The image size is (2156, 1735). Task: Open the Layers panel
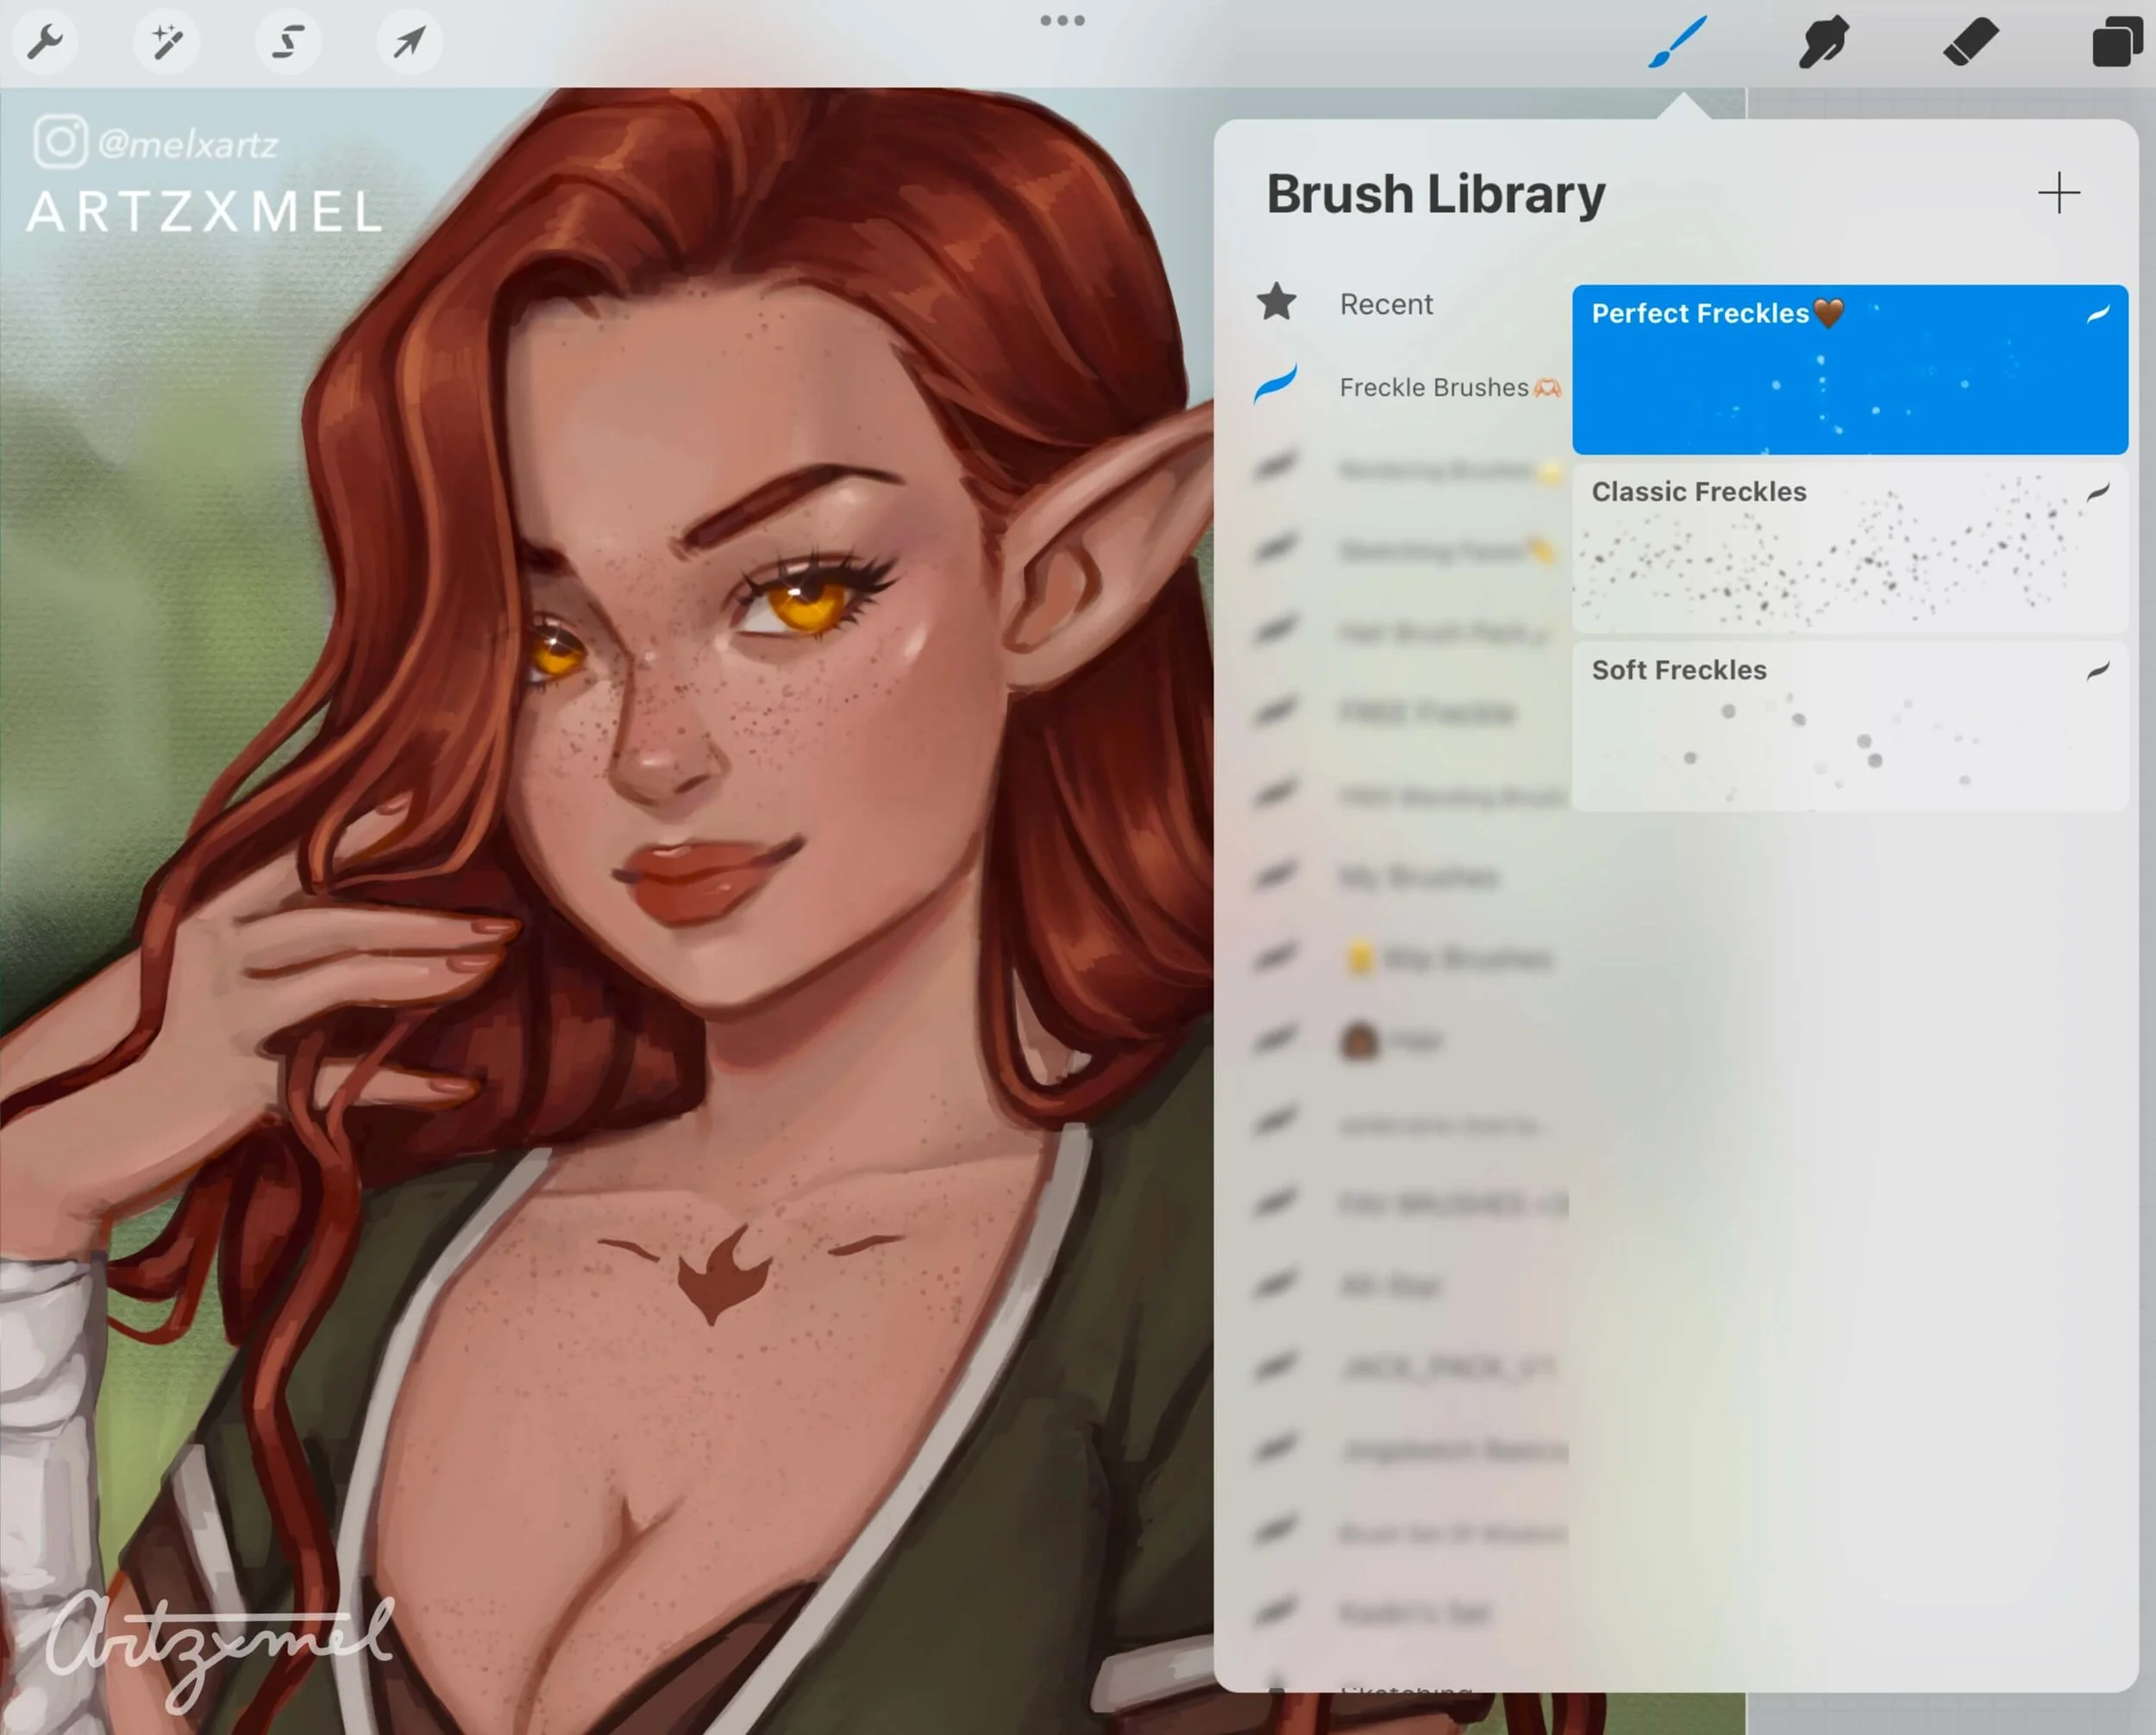click(x=2116, y=43)
